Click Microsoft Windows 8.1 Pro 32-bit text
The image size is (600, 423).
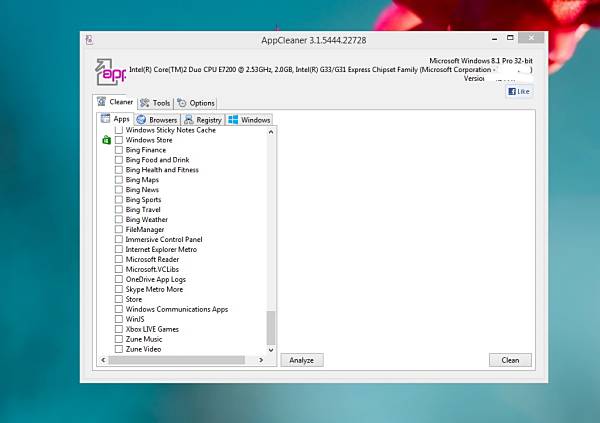click(481, 60)
